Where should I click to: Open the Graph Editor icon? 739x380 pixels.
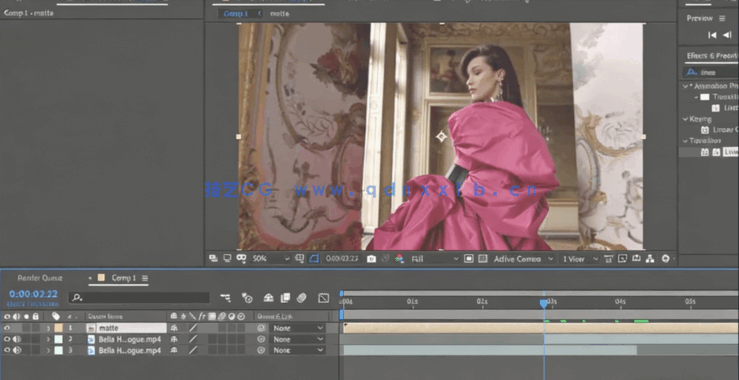coord(324,297)
